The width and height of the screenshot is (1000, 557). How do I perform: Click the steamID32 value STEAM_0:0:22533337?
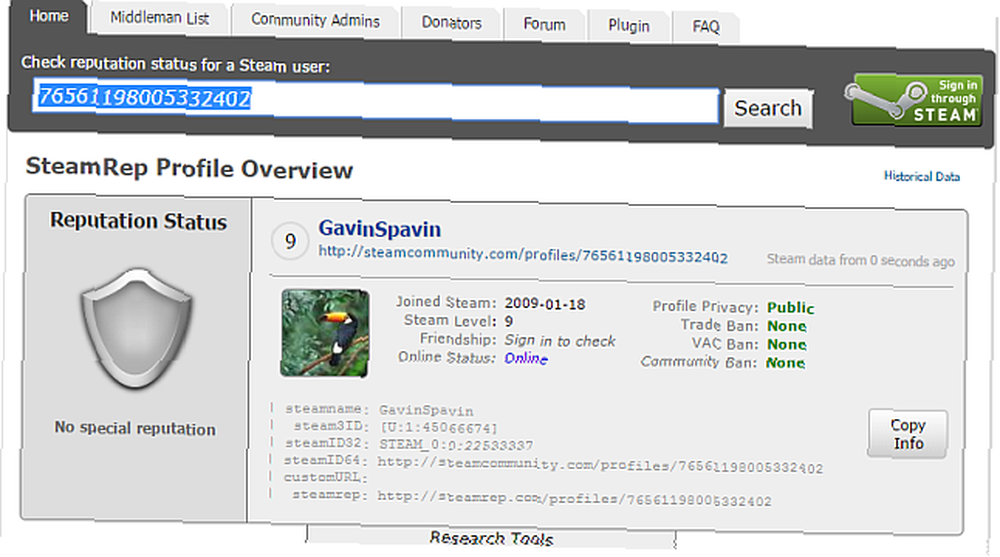click(x=456, y=444)
